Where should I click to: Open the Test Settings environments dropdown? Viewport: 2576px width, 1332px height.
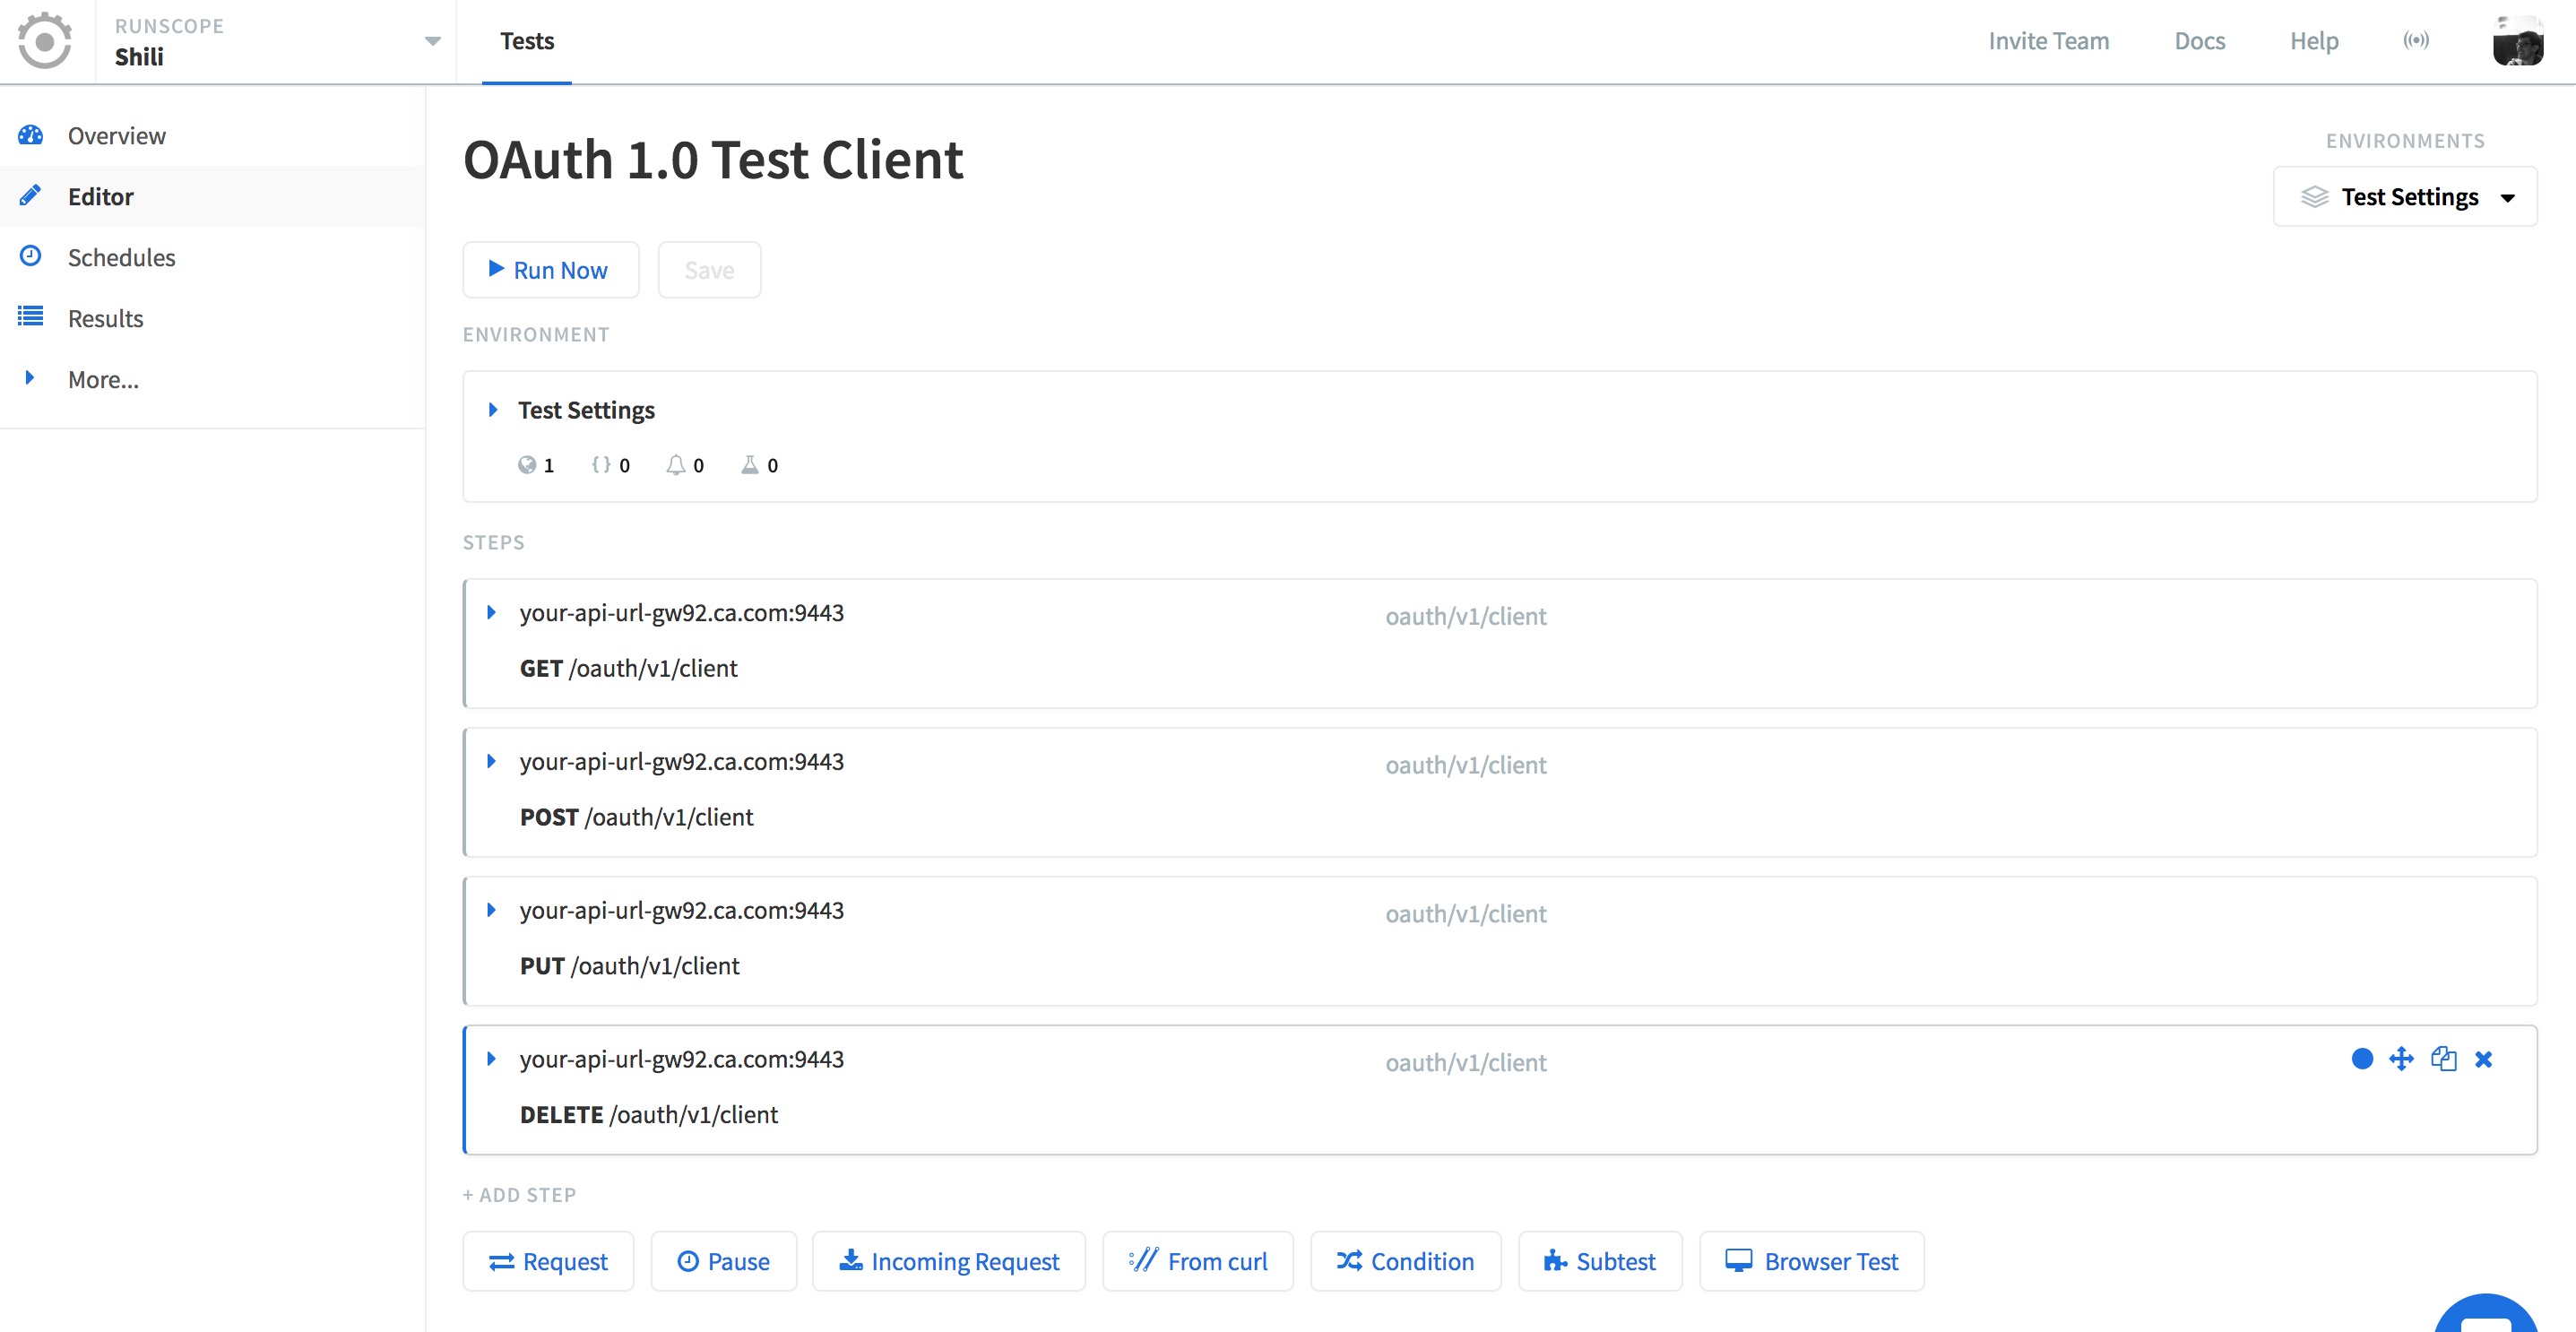2405,197
